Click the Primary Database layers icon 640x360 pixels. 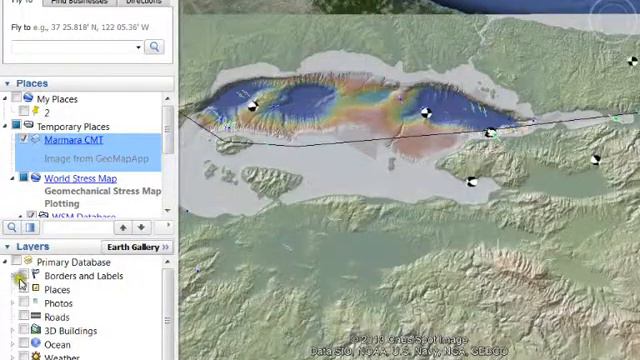pyautogui.click(x=28, y=260)
